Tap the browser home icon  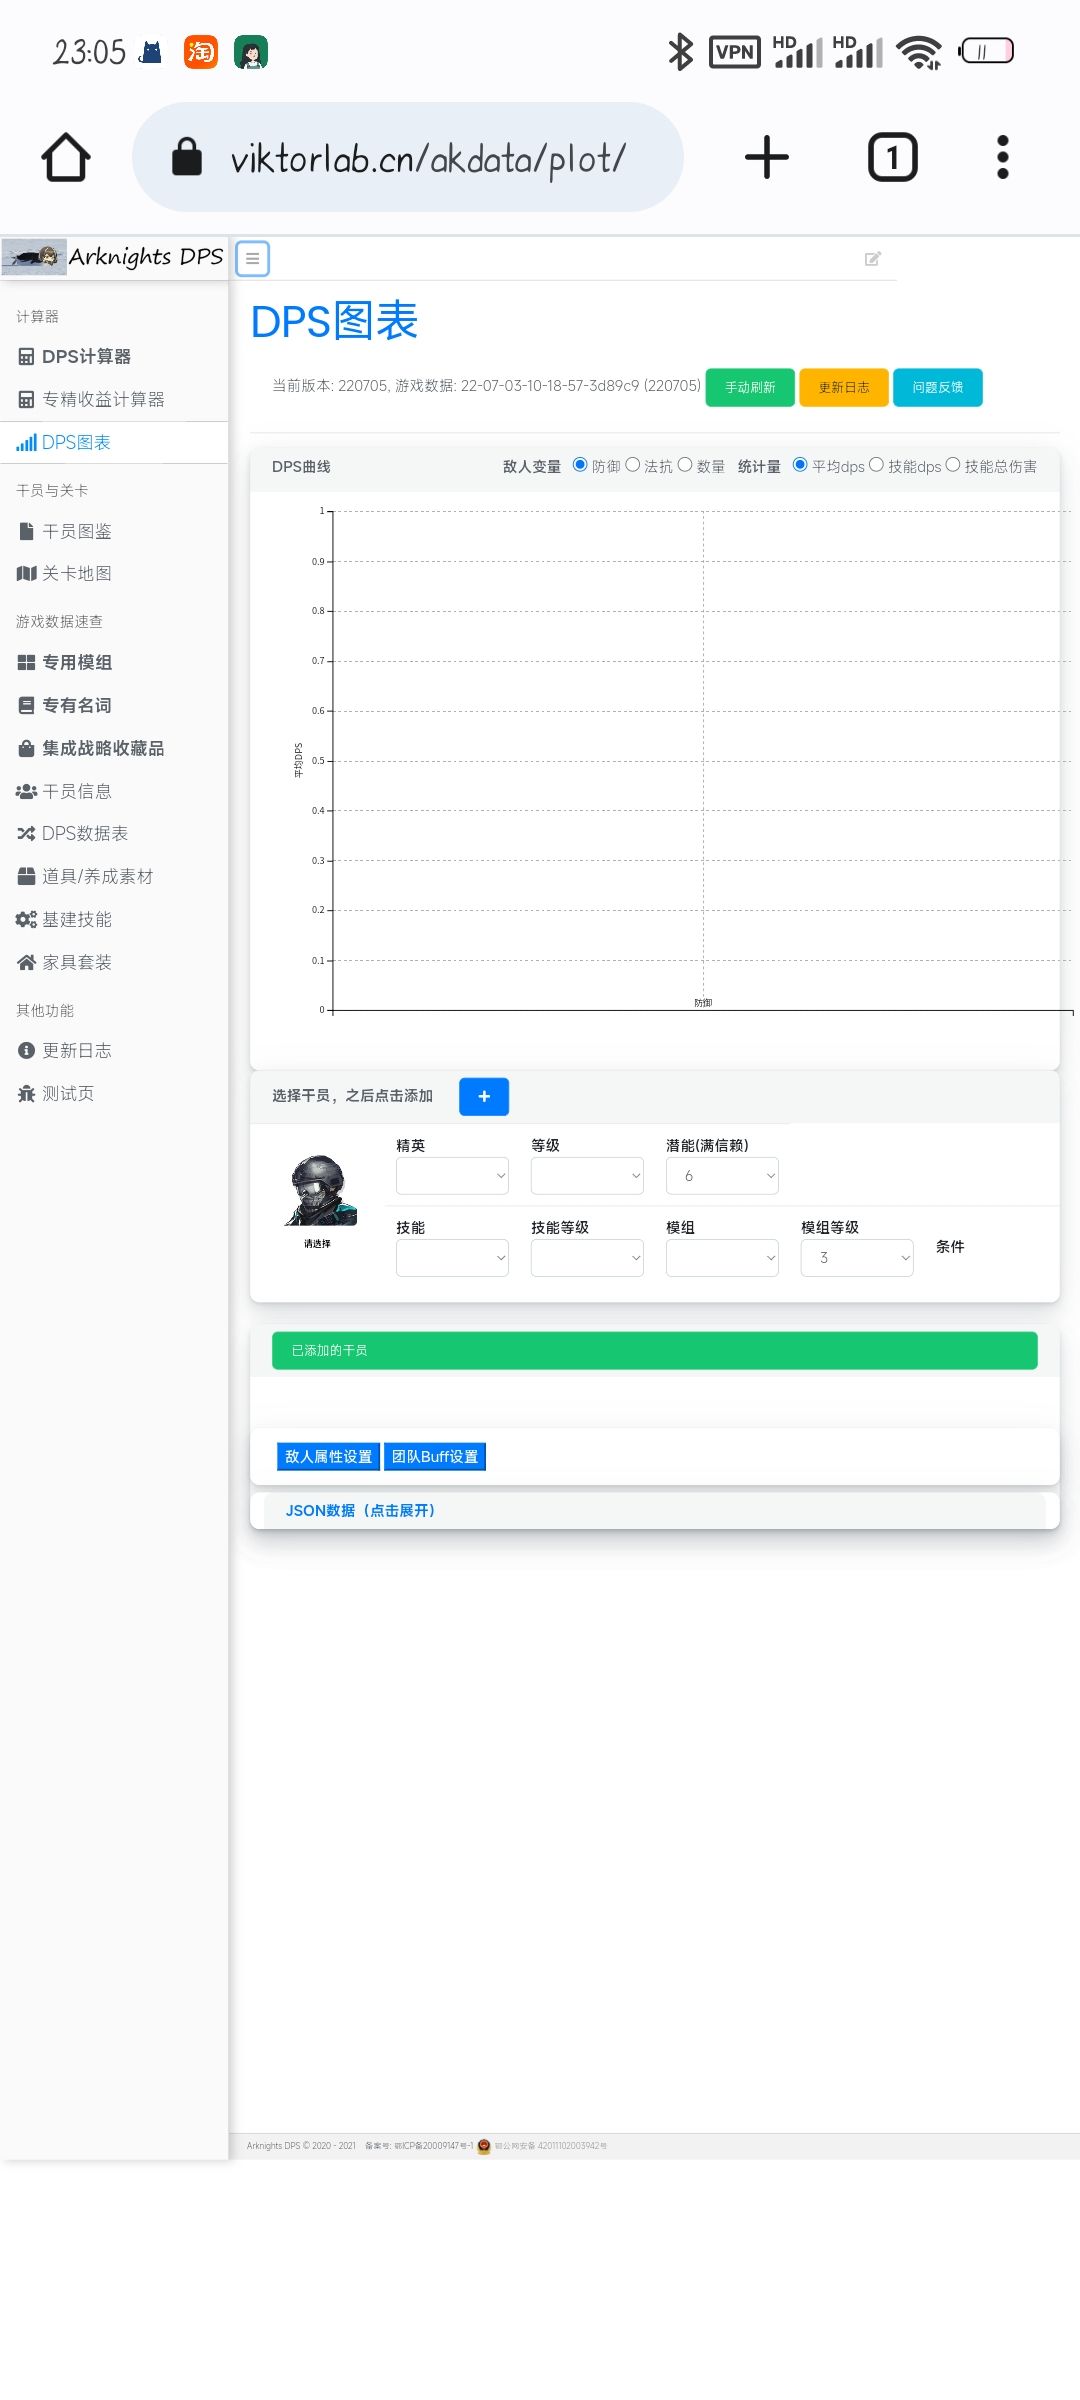[66, 157]
